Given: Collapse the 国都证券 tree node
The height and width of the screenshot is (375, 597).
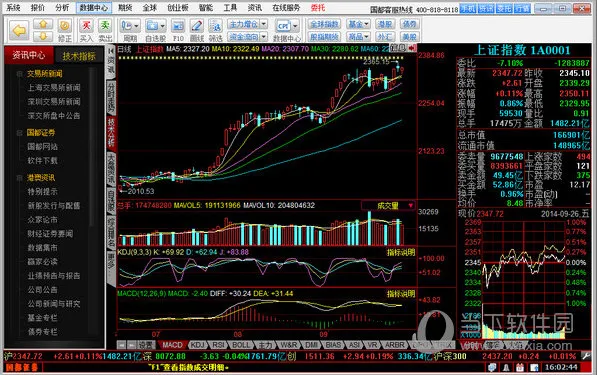Looking at the screenshot, I should [x=19, y=132].
